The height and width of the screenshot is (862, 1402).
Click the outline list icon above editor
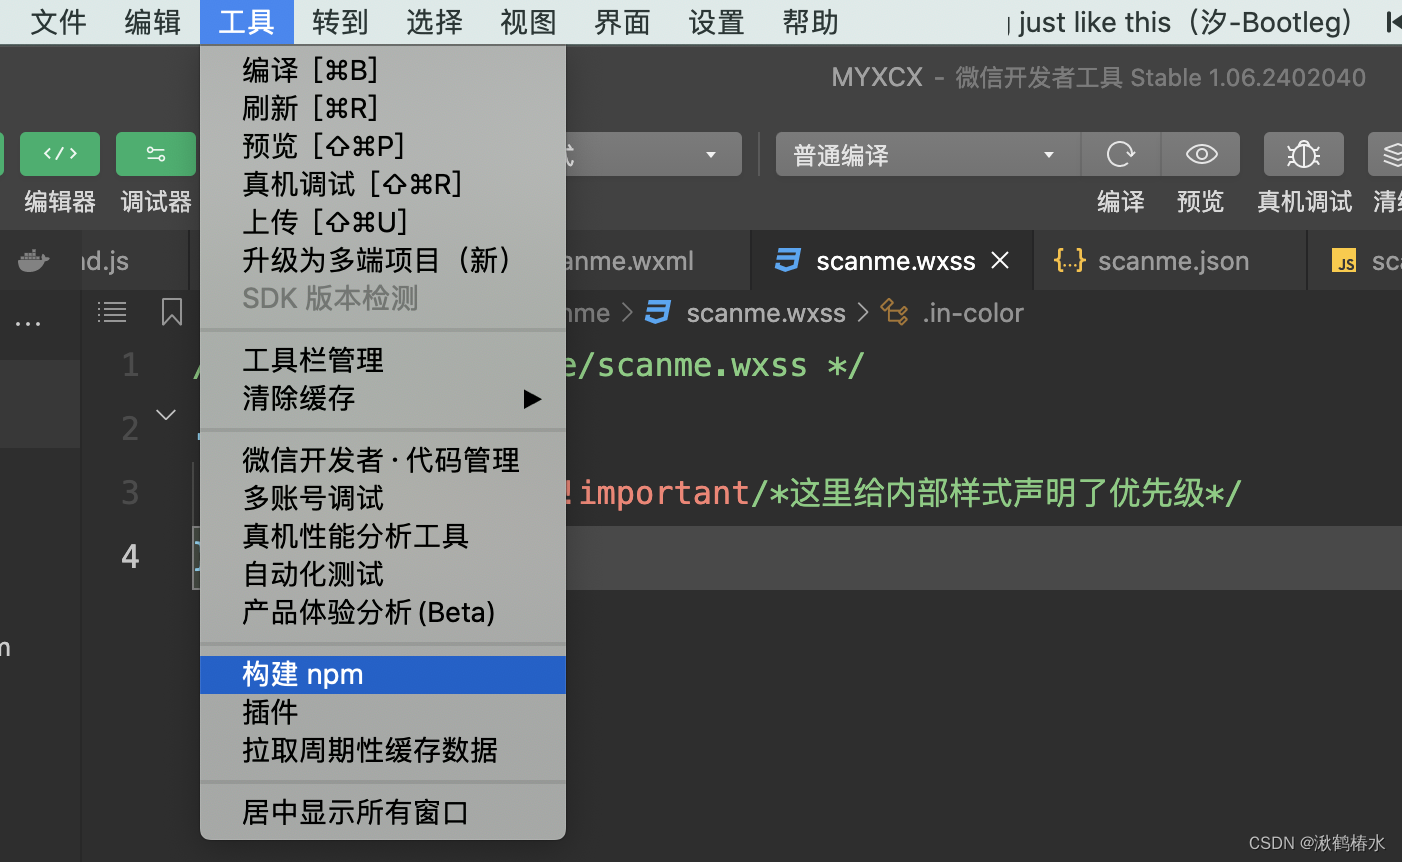click(x=112, y=312)
